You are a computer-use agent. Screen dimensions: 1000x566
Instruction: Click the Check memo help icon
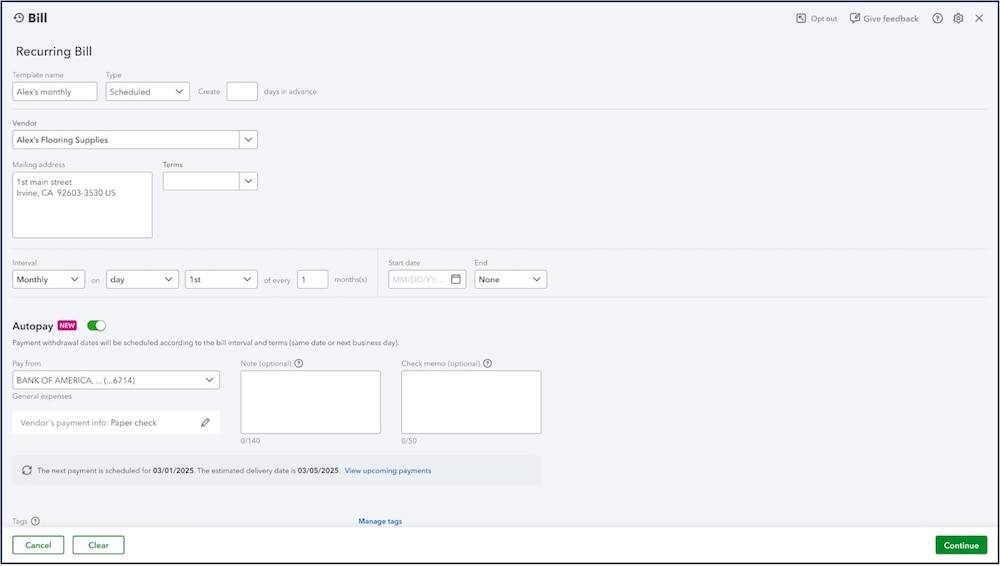click(x=487, y=364)
